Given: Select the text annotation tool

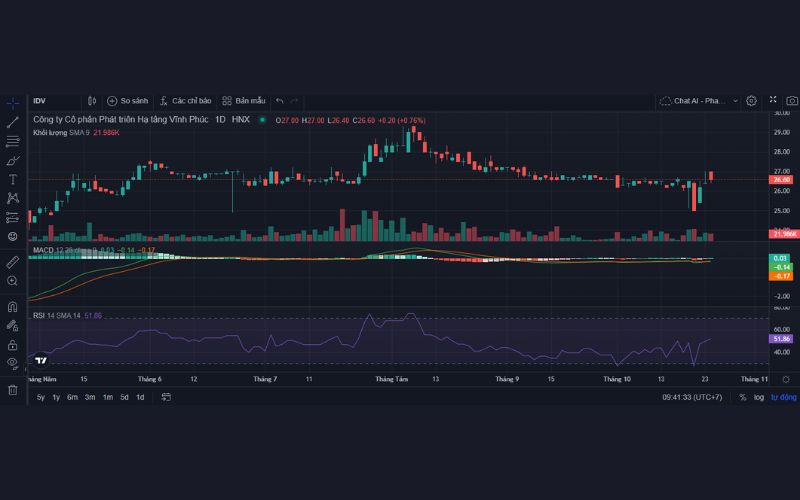Looking at the screenshot, I should pyautogui.click(x=13, y=179).
